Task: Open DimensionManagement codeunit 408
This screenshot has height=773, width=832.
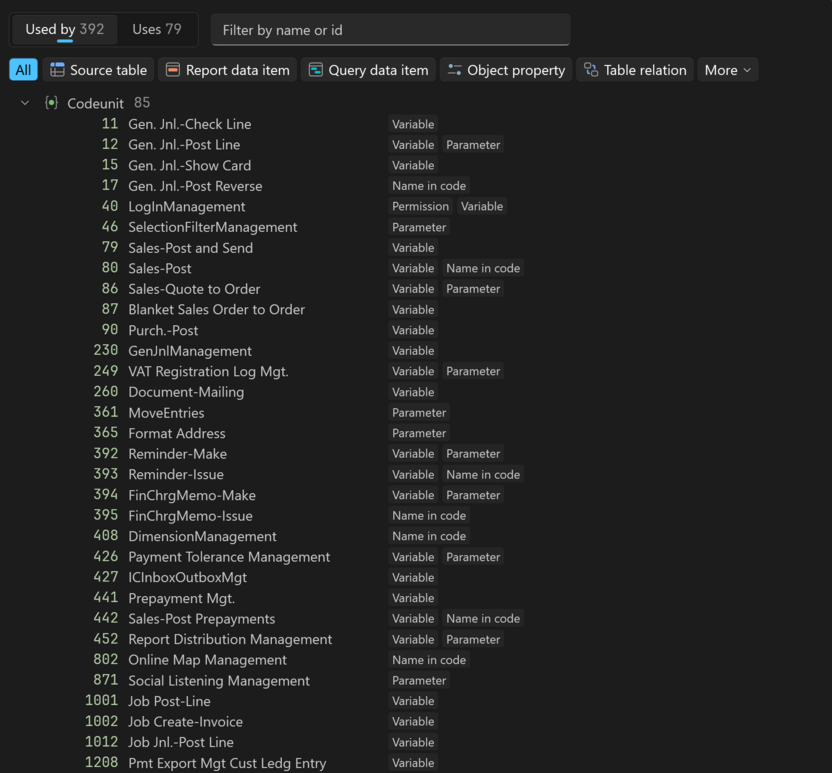Action: coord(202,536)
